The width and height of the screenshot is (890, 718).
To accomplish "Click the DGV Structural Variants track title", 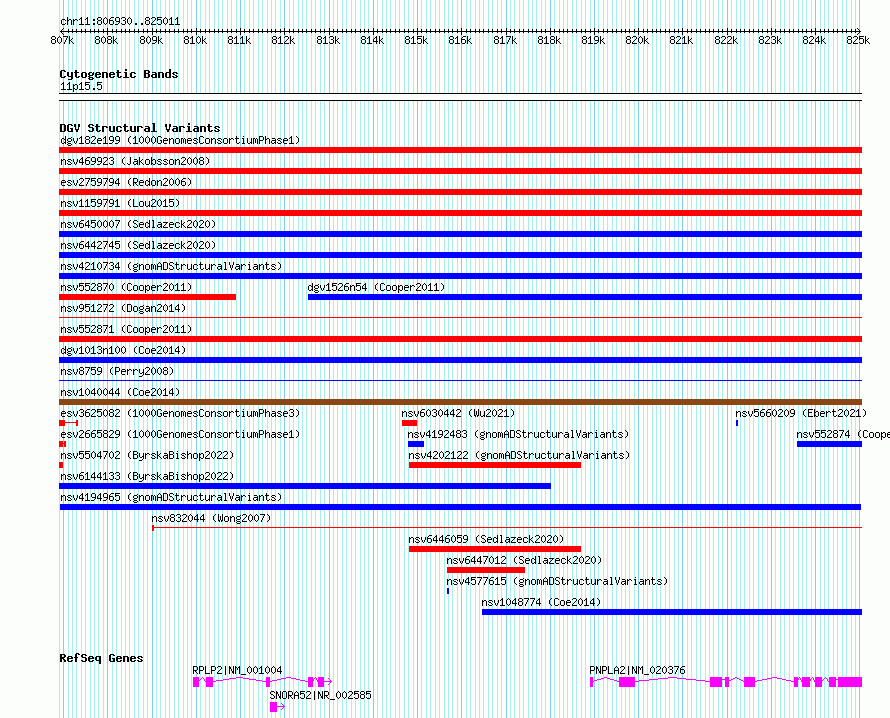I will pos(140,128).
